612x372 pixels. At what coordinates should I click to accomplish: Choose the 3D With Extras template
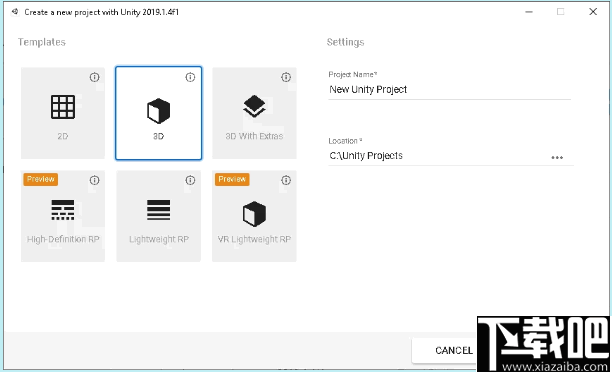(254, 113)
